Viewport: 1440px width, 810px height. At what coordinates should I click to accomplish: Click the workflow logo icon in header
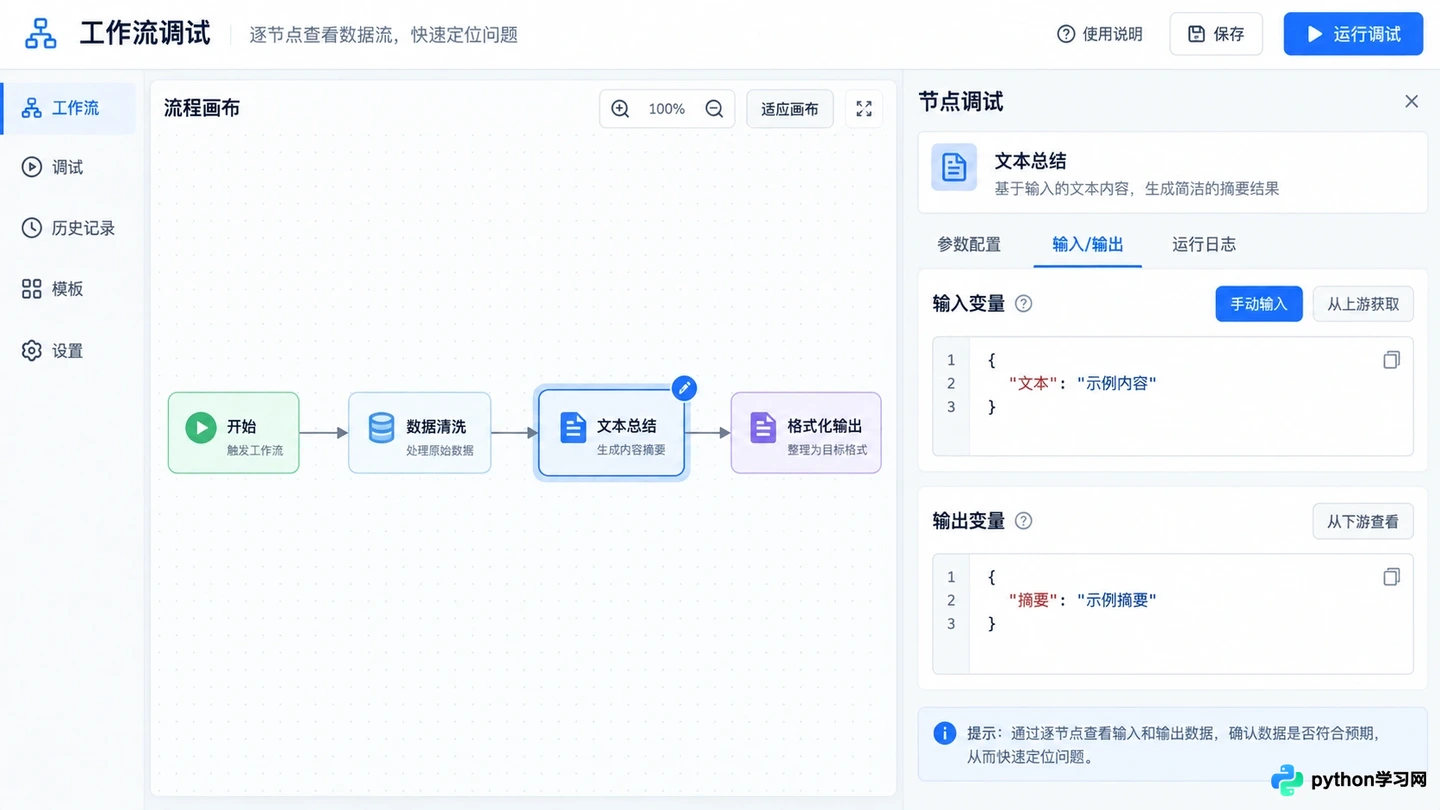pos(41,33)
